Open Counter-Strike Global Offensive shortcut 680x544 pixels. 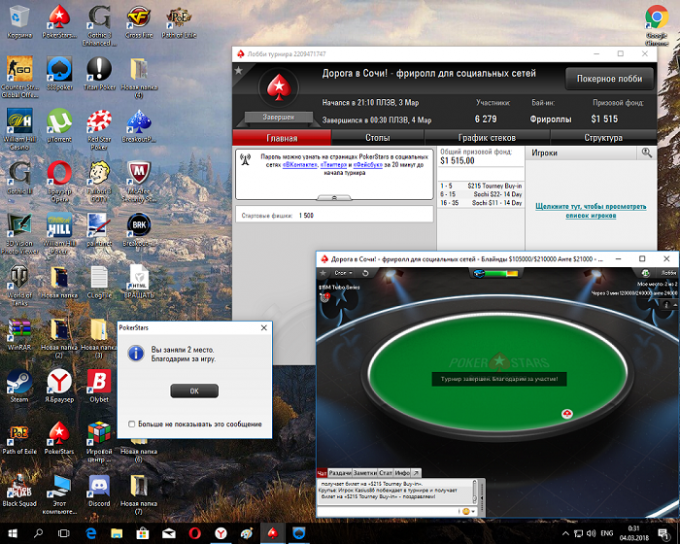pyautogui.click(x=20, y=77)
